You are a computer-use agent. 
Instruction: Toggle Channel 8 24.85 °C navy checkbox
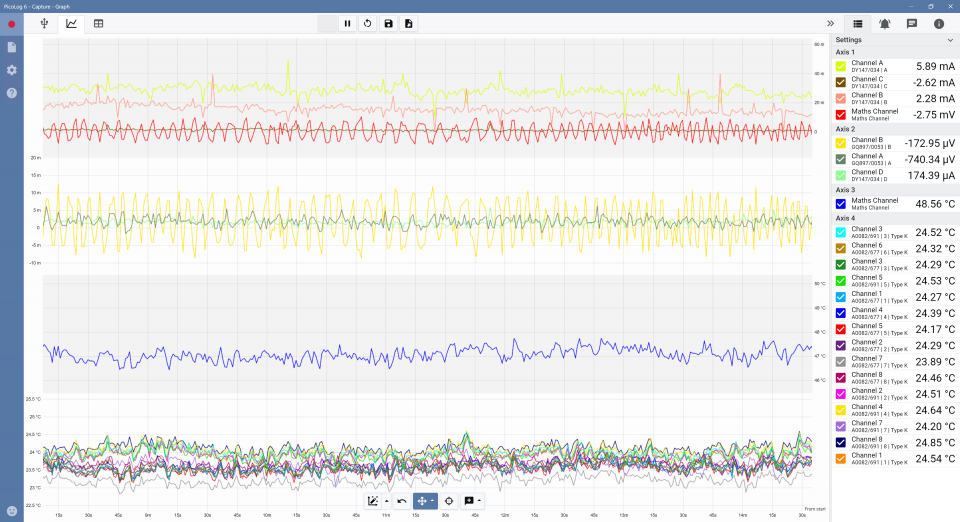point(841,442)
